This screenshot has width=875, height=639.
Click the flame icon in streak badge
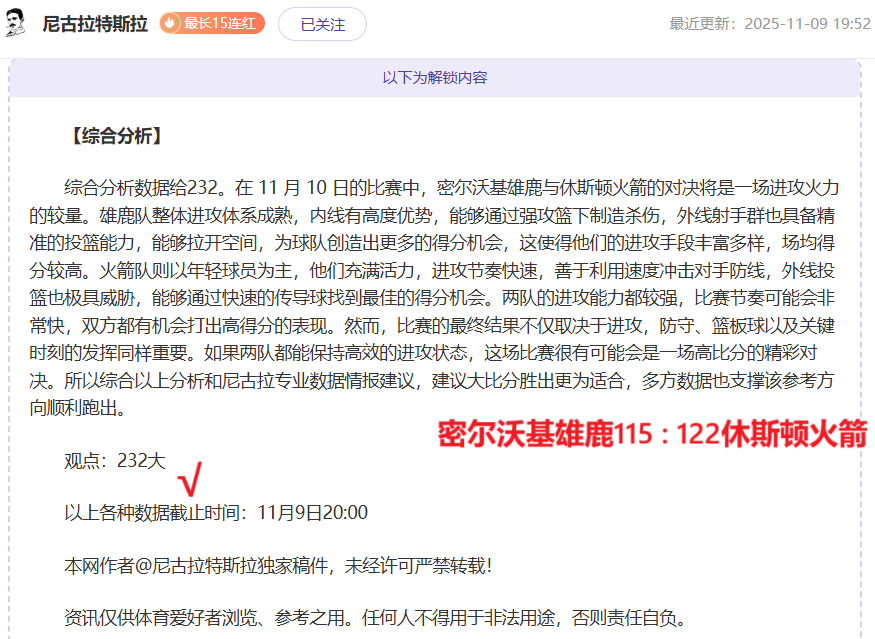click(171, 24)
